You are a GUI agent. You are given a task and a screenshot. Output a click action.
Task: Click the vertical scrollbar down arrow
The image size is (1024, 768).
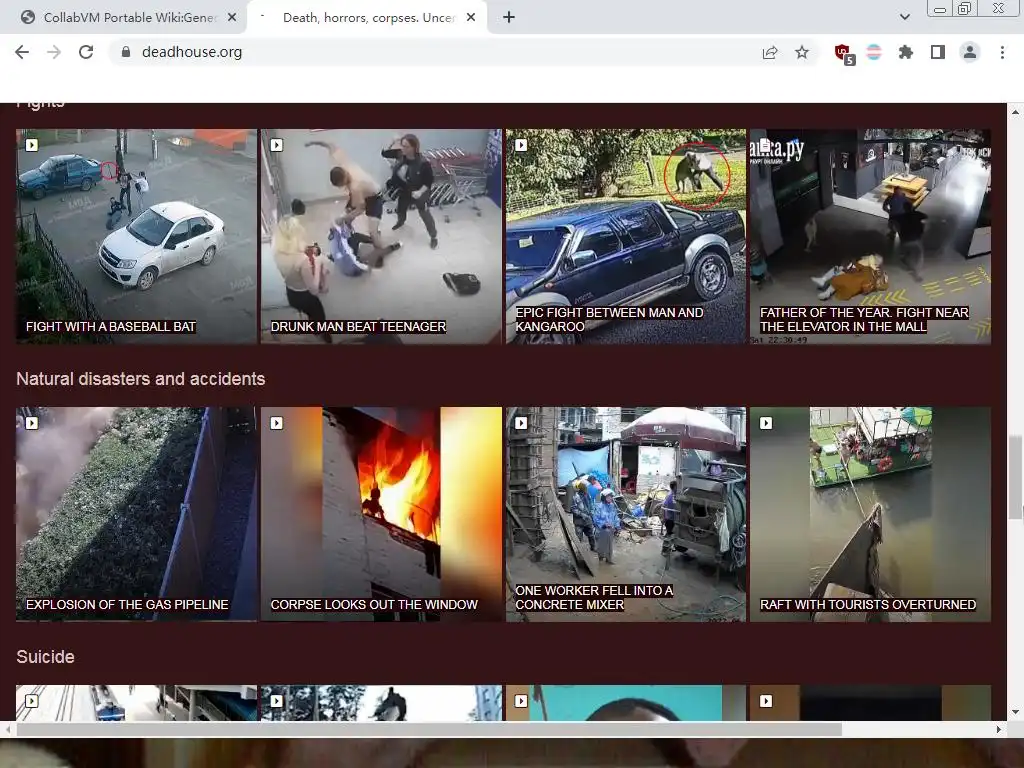1015,712
